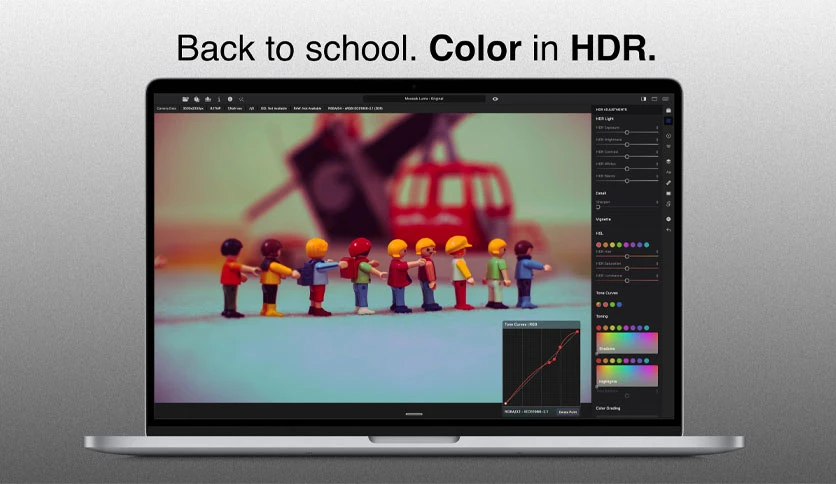Select the top-right tone curve point
Viewport: 836px width, 484px height.
577,332
